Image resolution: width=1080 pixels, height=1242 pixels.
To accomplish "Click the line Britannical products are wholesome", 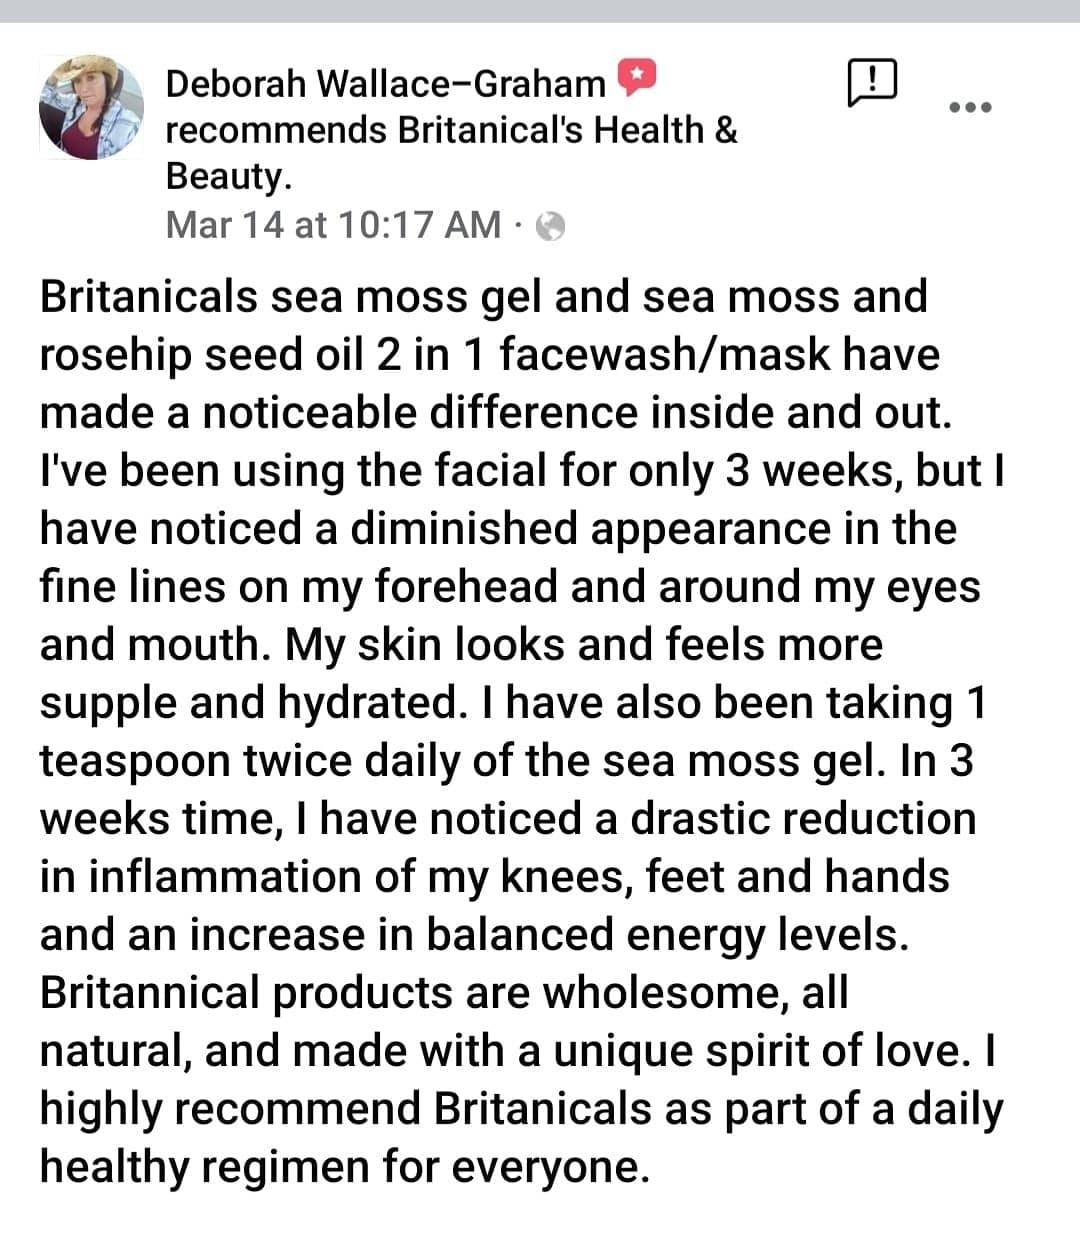I will [x=444, y=993].
